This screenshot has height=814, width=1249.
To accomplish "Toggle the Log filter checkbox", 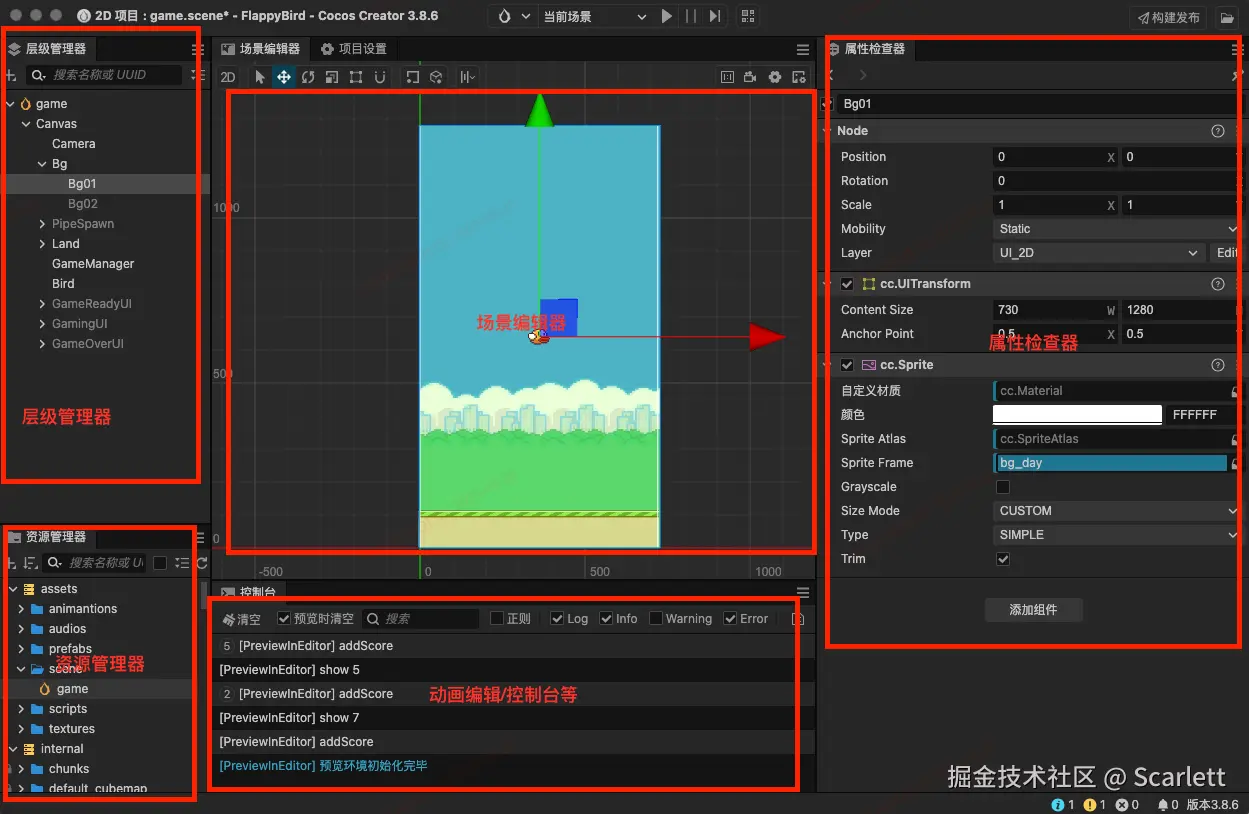I will 557,619.
